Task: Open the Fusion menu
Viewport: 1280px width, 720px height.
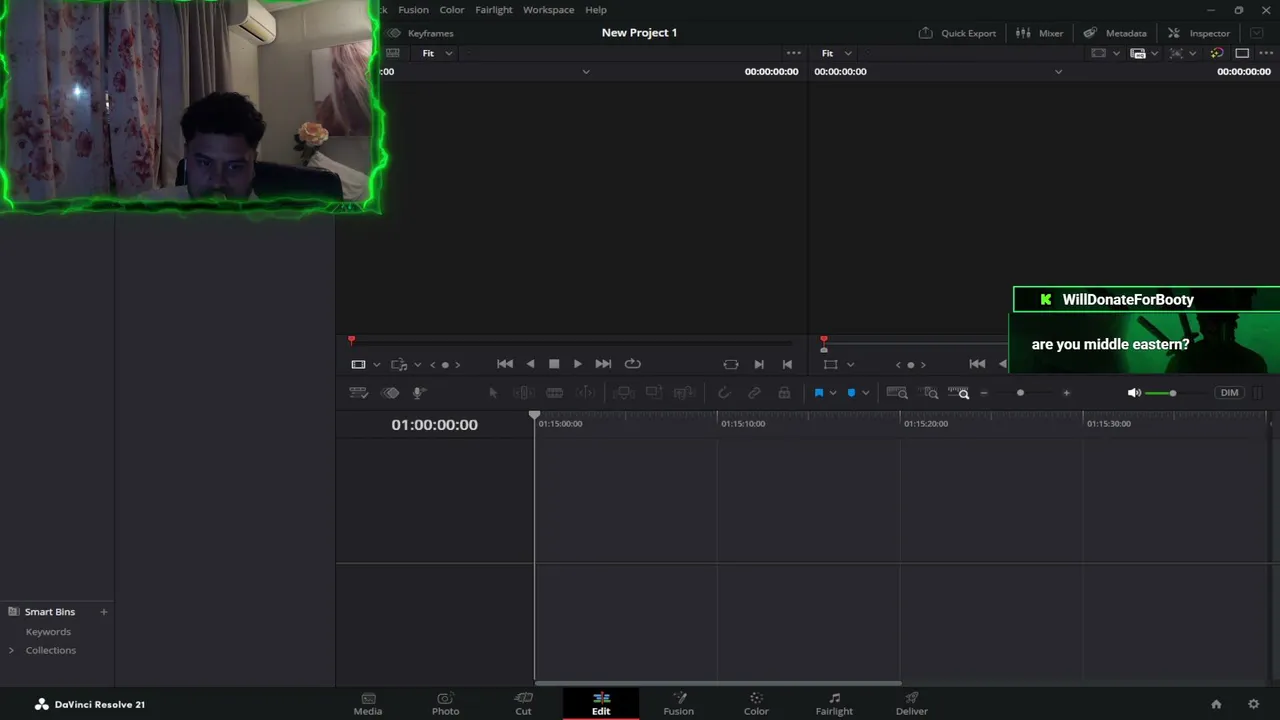Action: click(413, 10)
